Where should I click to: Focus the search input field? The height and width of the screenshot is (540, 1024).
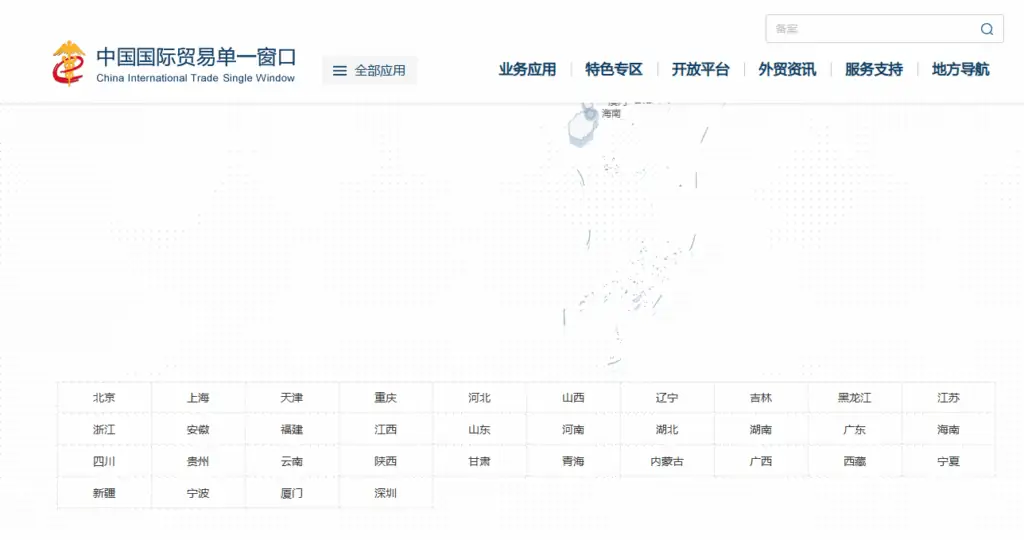870,29
